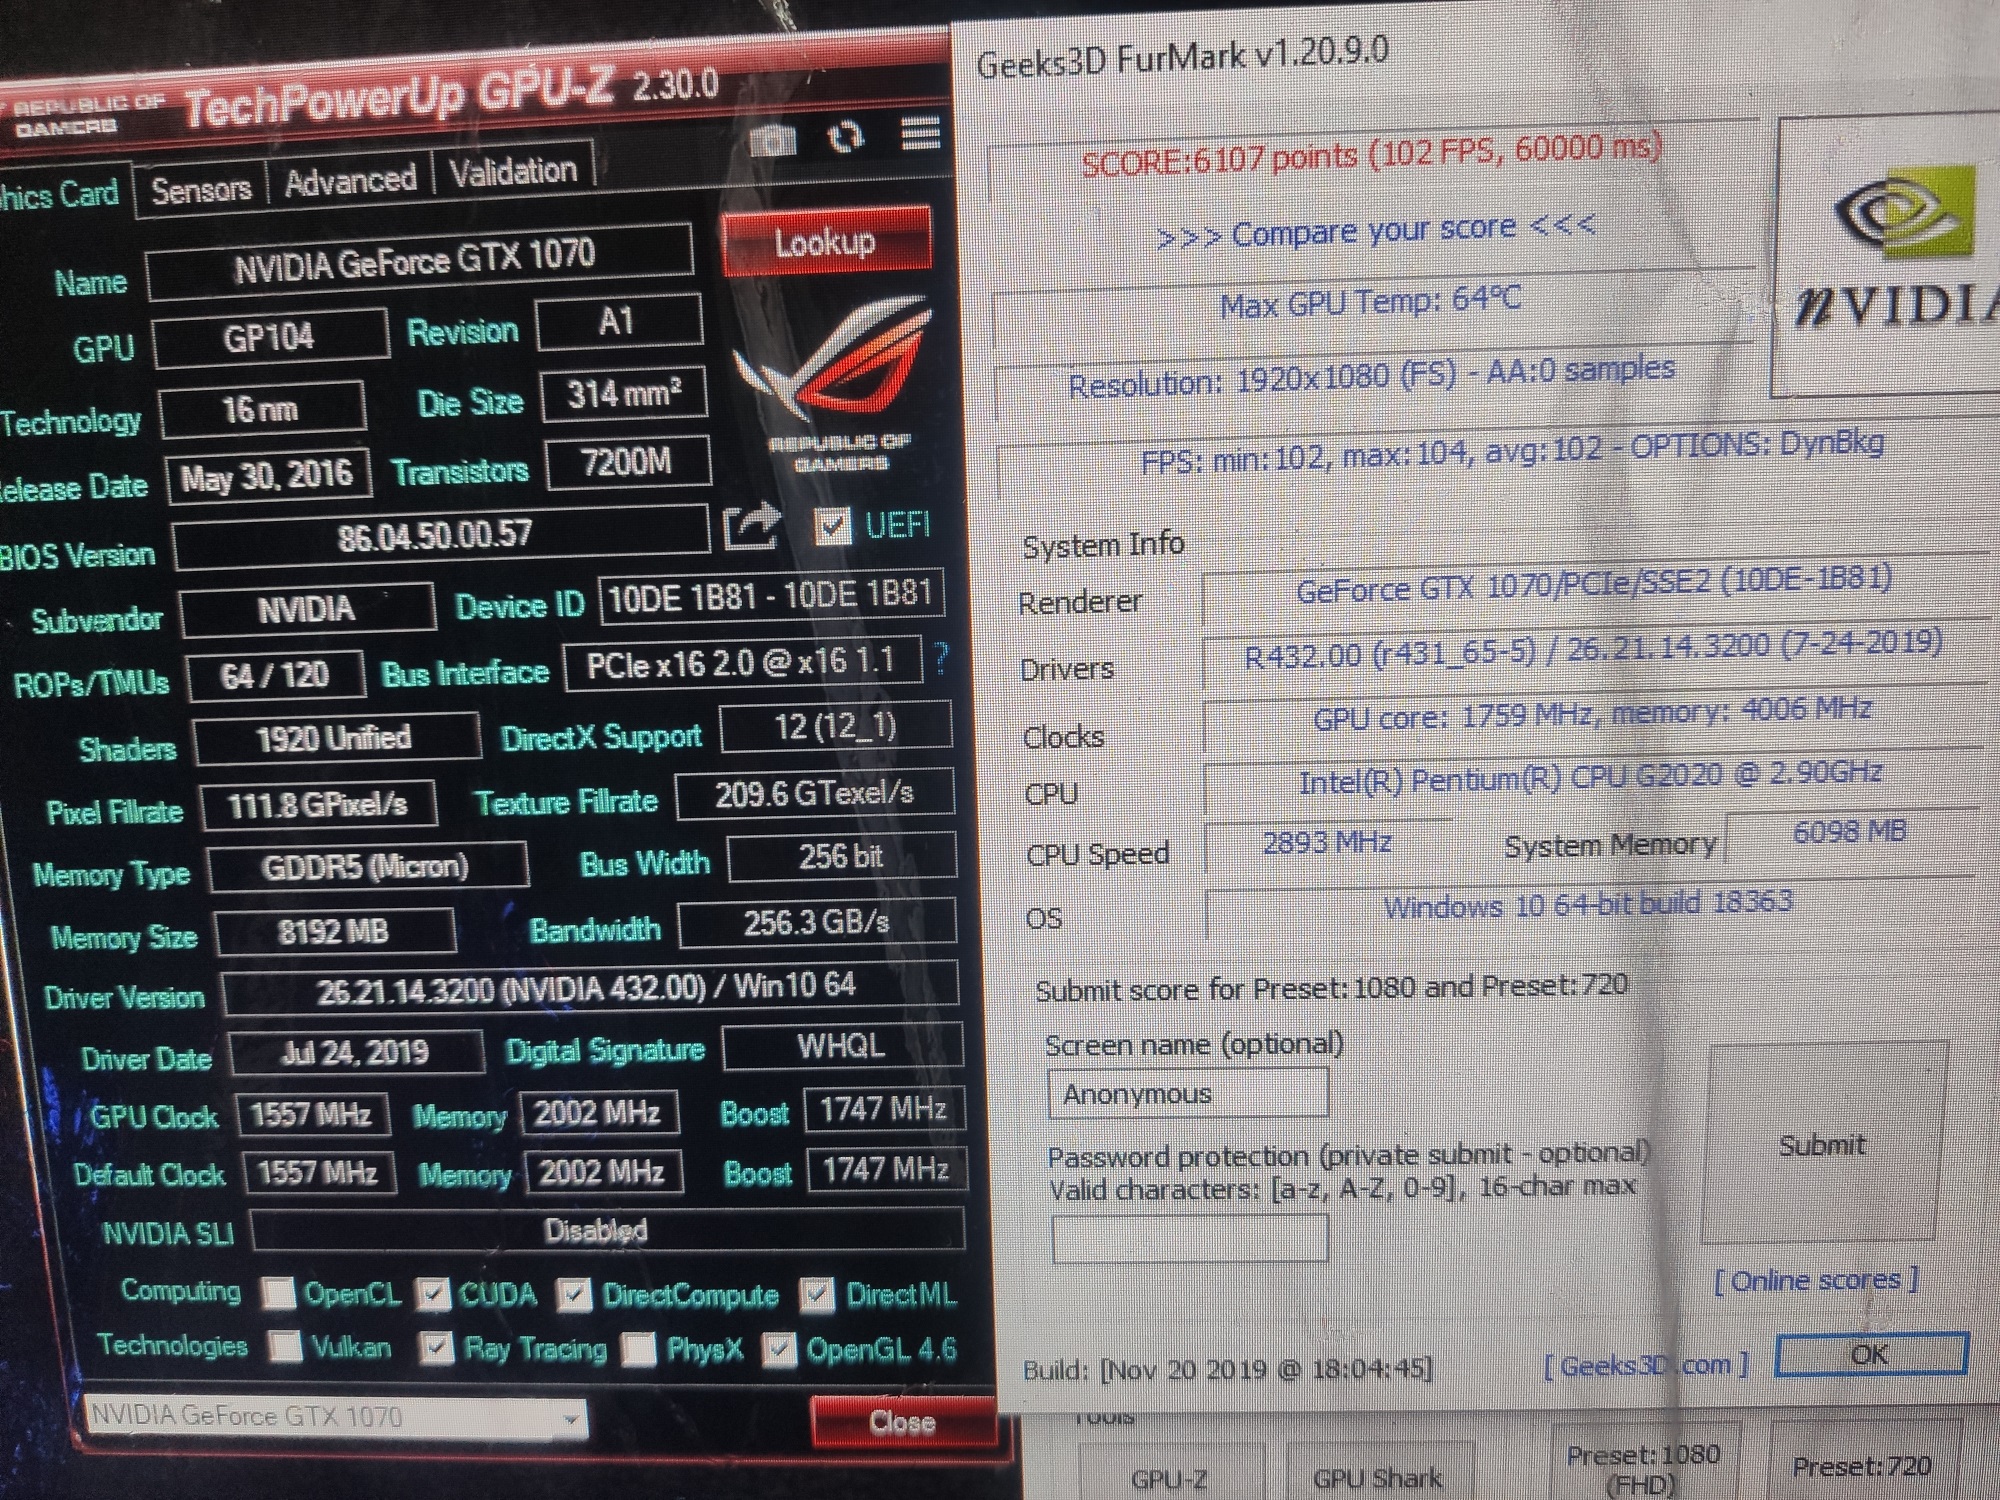Click the OS value Windows 10 64-bit
This screenshot has height=1500, width=2000.
click(x=1590, y=906)
